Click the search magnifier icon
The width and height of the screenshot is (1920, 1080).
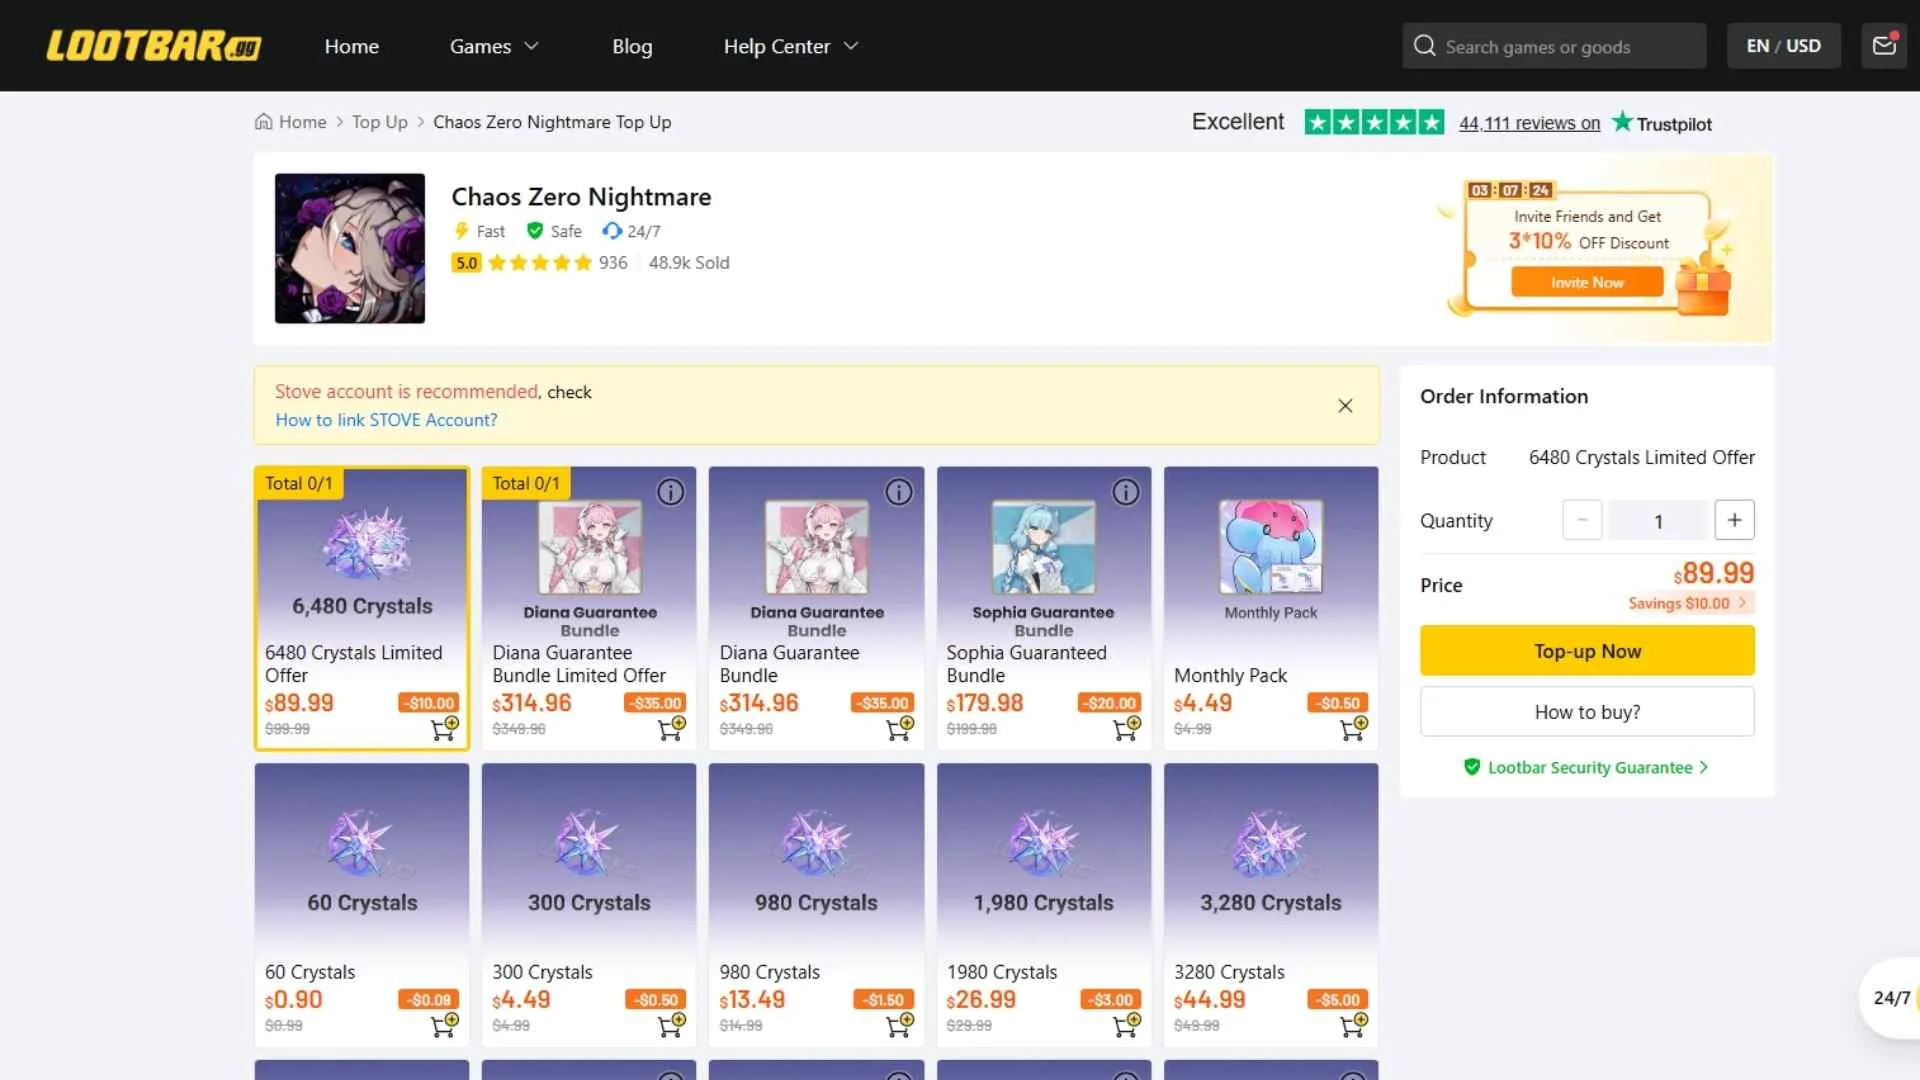click(x=1422, y=45)
